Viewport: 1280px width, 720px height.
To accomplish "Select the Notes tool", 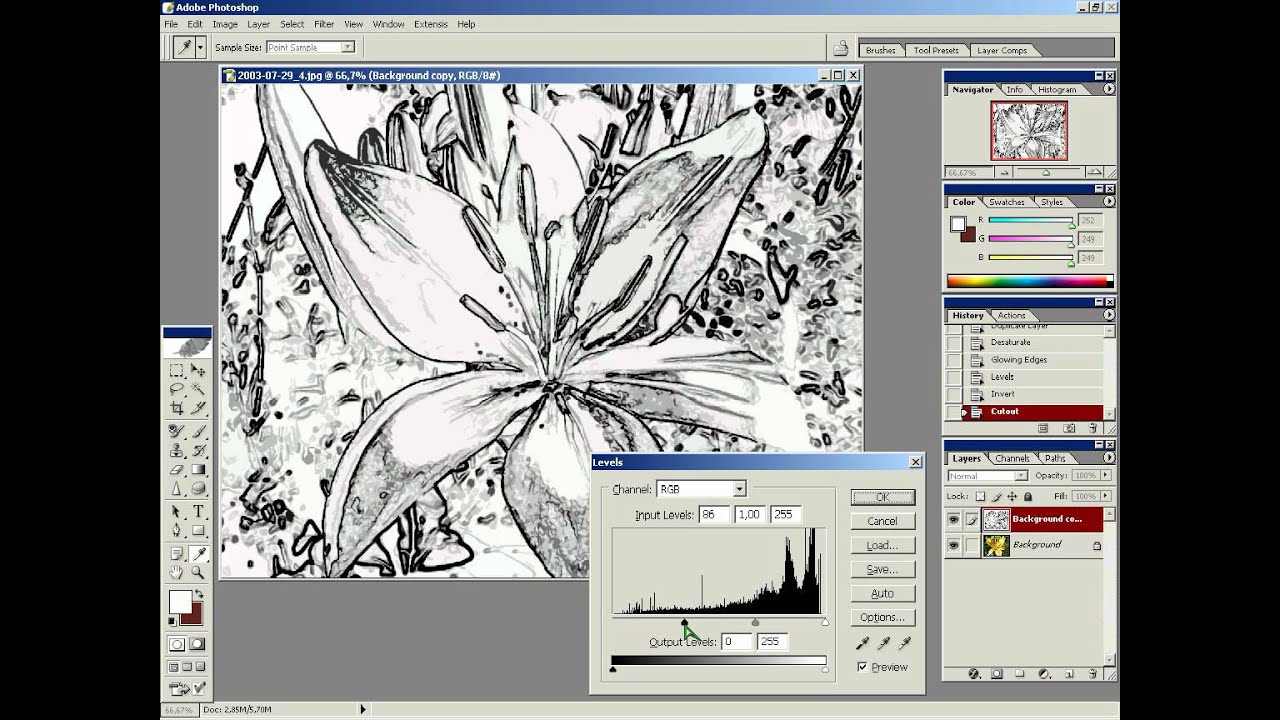I will (x=177, y=553).
